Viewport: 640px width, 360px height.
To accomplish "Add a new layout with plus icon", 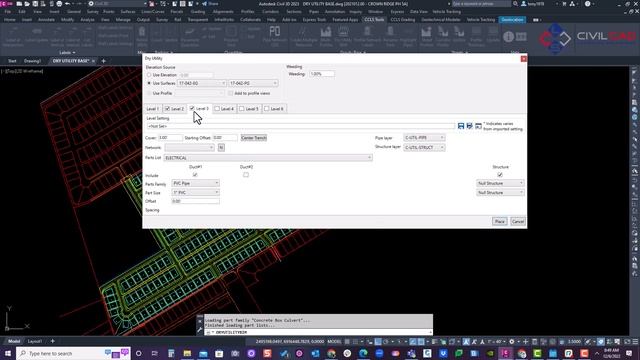I will point(53,341).
